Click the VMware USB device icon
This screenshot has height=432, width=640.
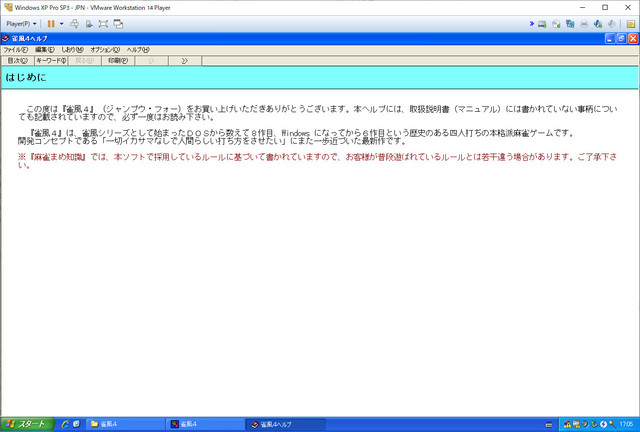tap(611, 24)
